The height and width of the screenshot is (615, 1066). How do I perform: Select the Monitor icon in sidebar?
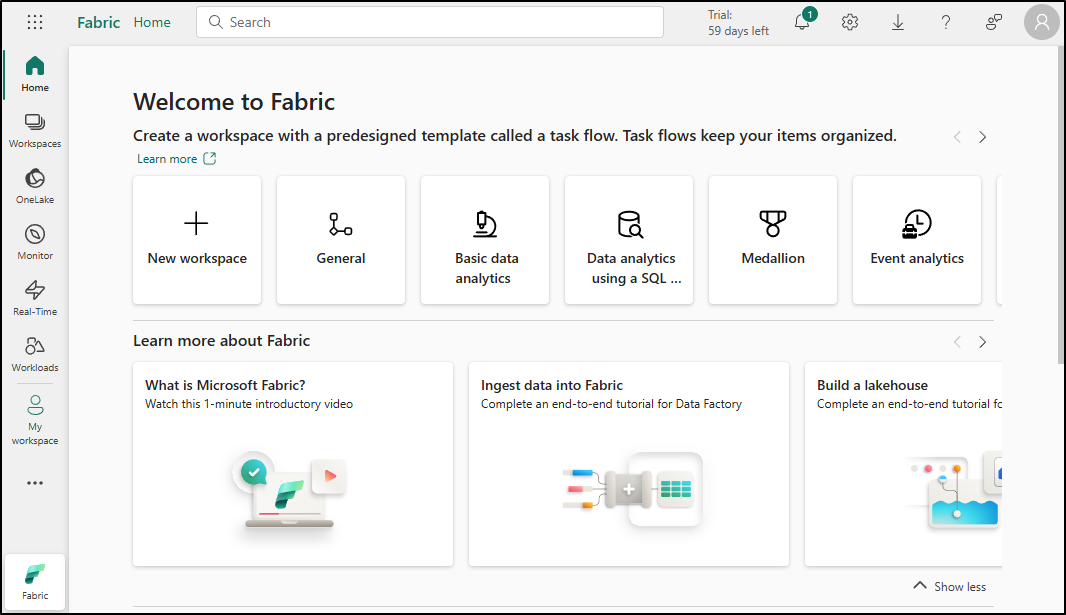[x=34, y=242]
